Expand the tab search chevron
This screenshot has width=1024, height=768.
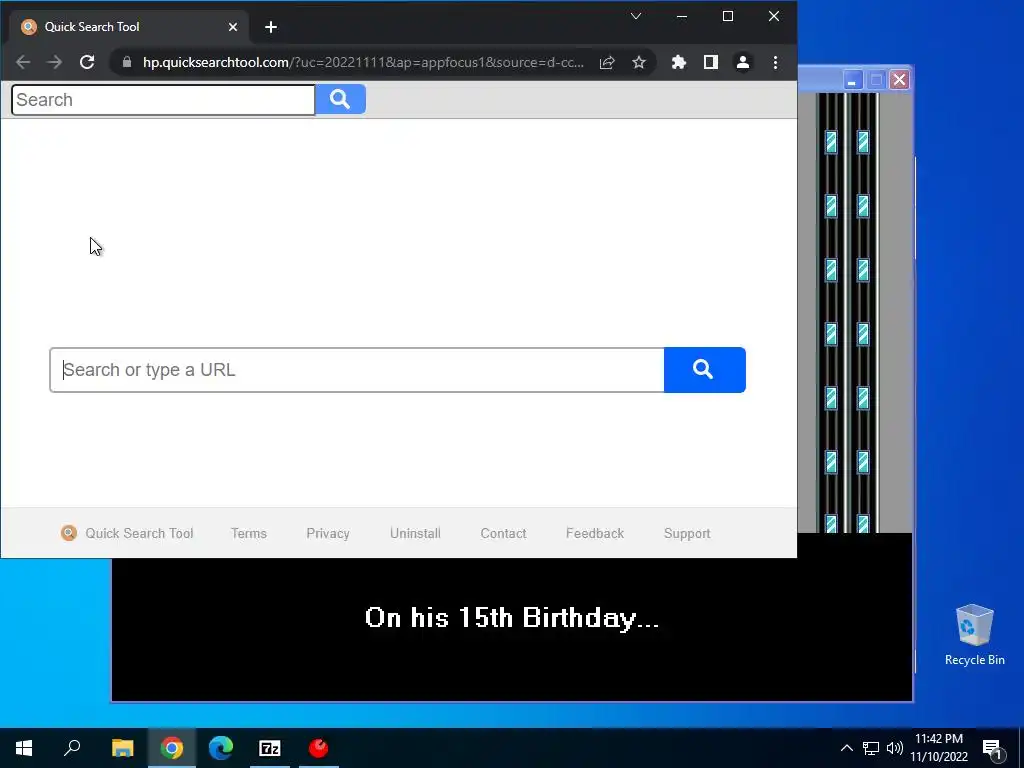[x=635, y=16]
